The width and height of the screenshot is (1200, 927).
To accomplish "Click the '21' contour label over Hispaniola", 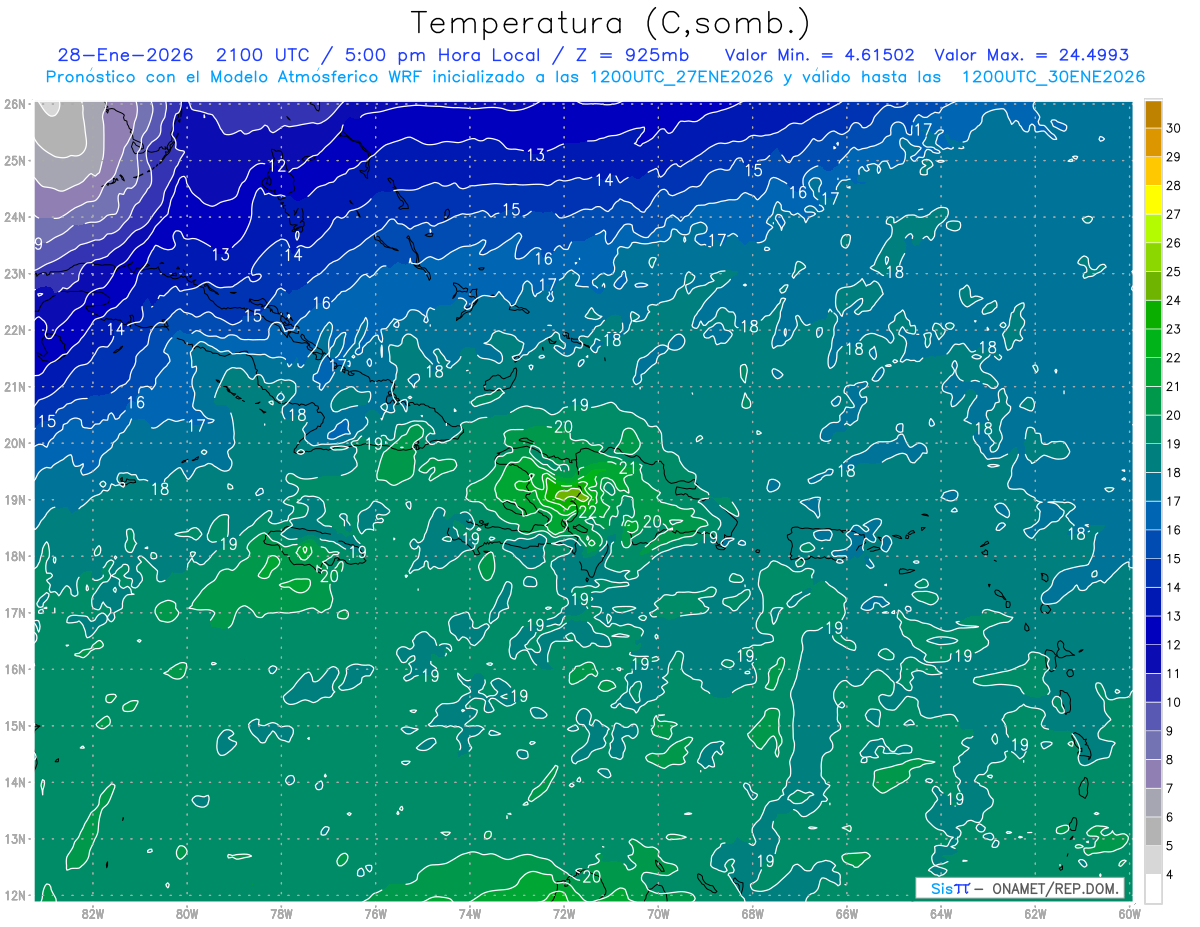I will point(629,467).
